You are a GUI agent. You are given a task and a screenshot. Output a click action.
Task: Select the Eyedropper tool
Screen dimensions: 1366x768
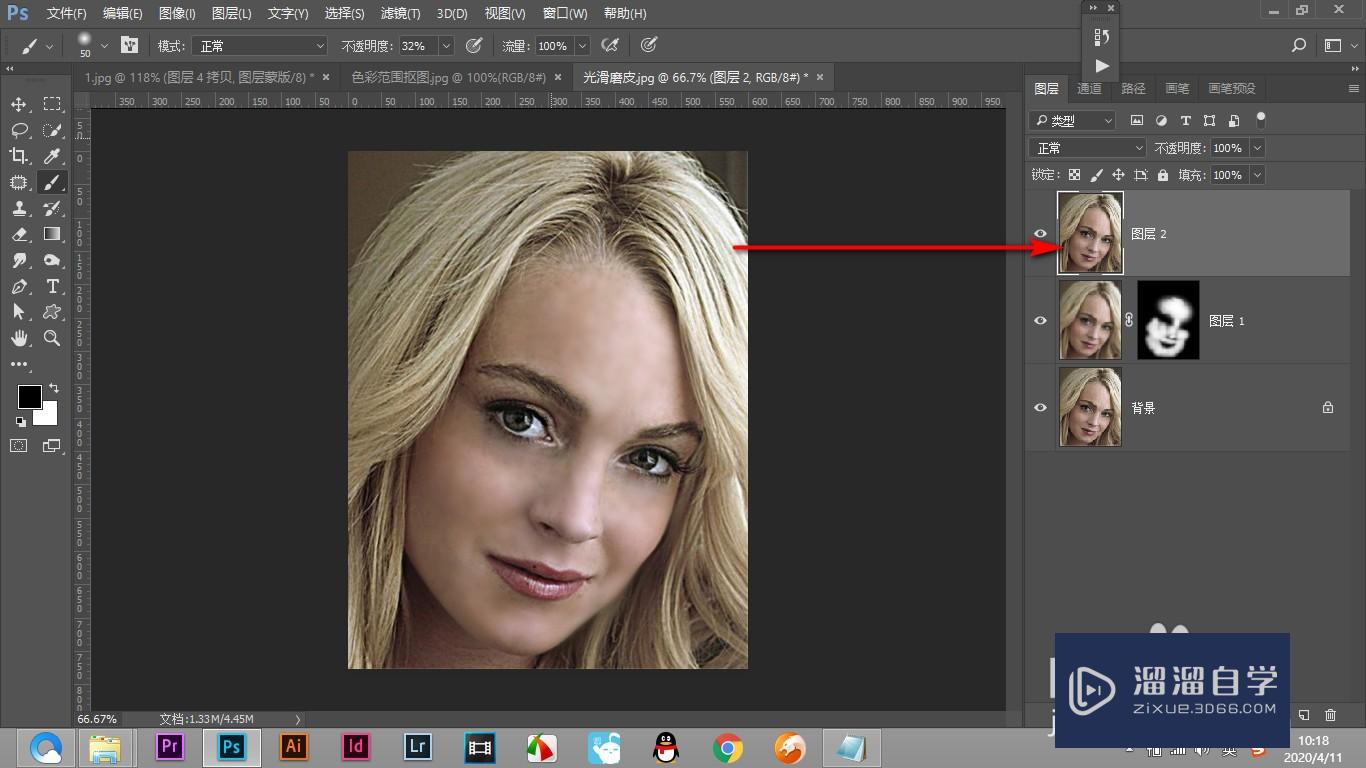pos(52,156)
